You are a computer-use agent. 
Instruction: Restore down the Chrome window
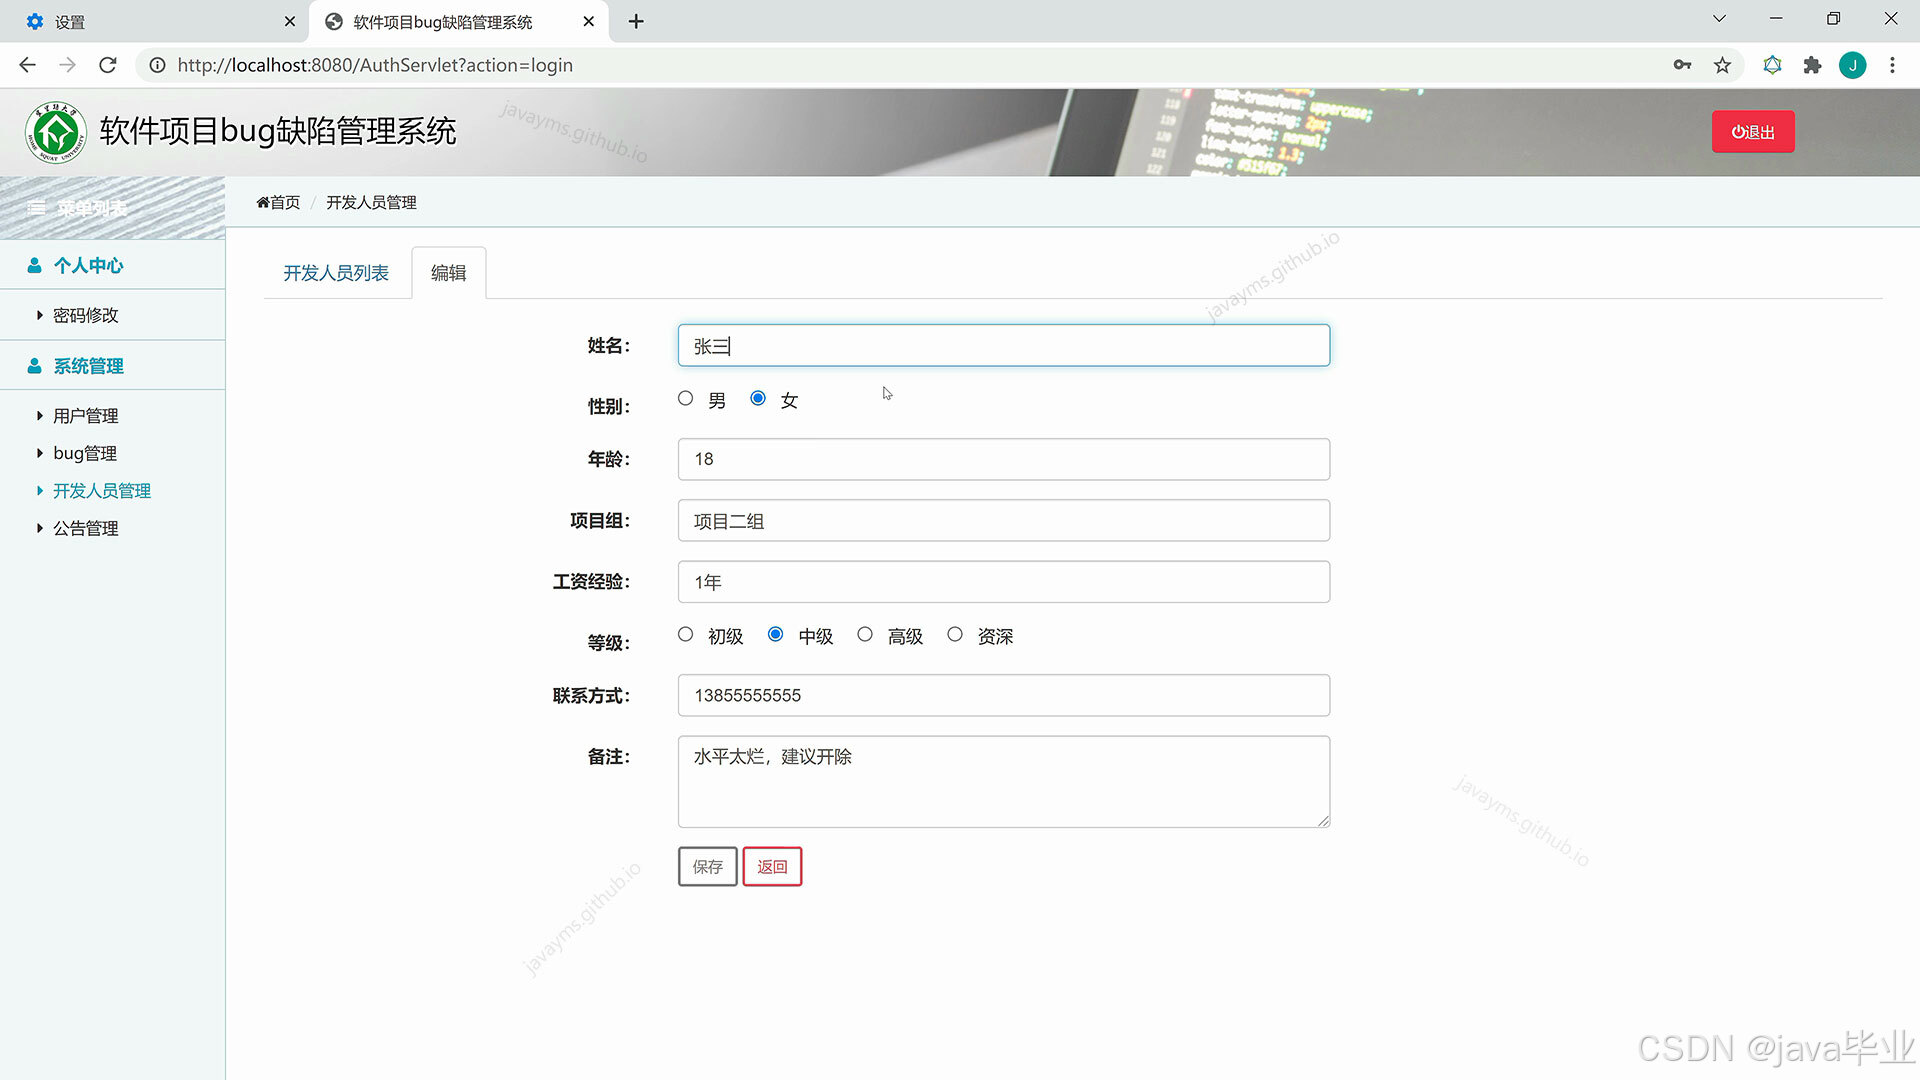pyautogui.click(x=1833, y=19)
